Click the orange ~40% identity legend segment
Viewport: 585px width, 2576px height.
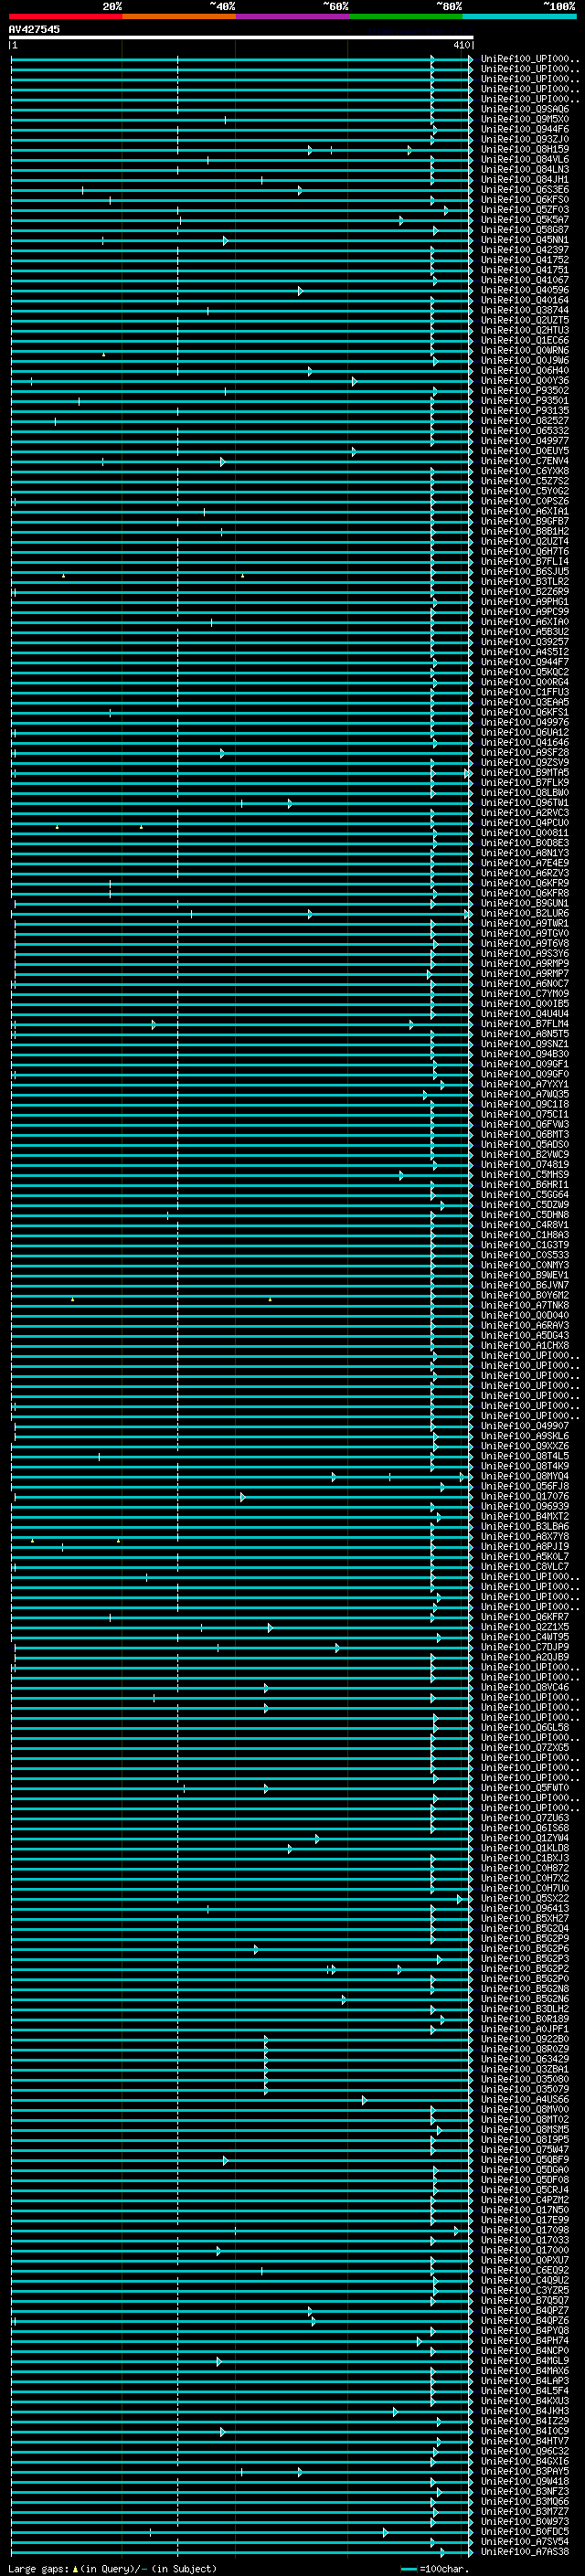178,16
